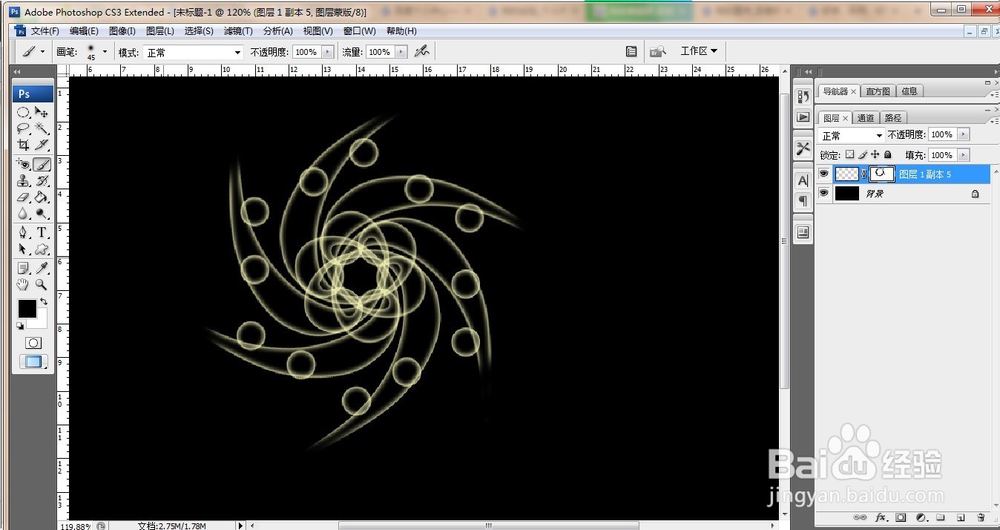Screen dimensions: 1000x530
Task: Select the Lasso tool
Action: [24, 129]
